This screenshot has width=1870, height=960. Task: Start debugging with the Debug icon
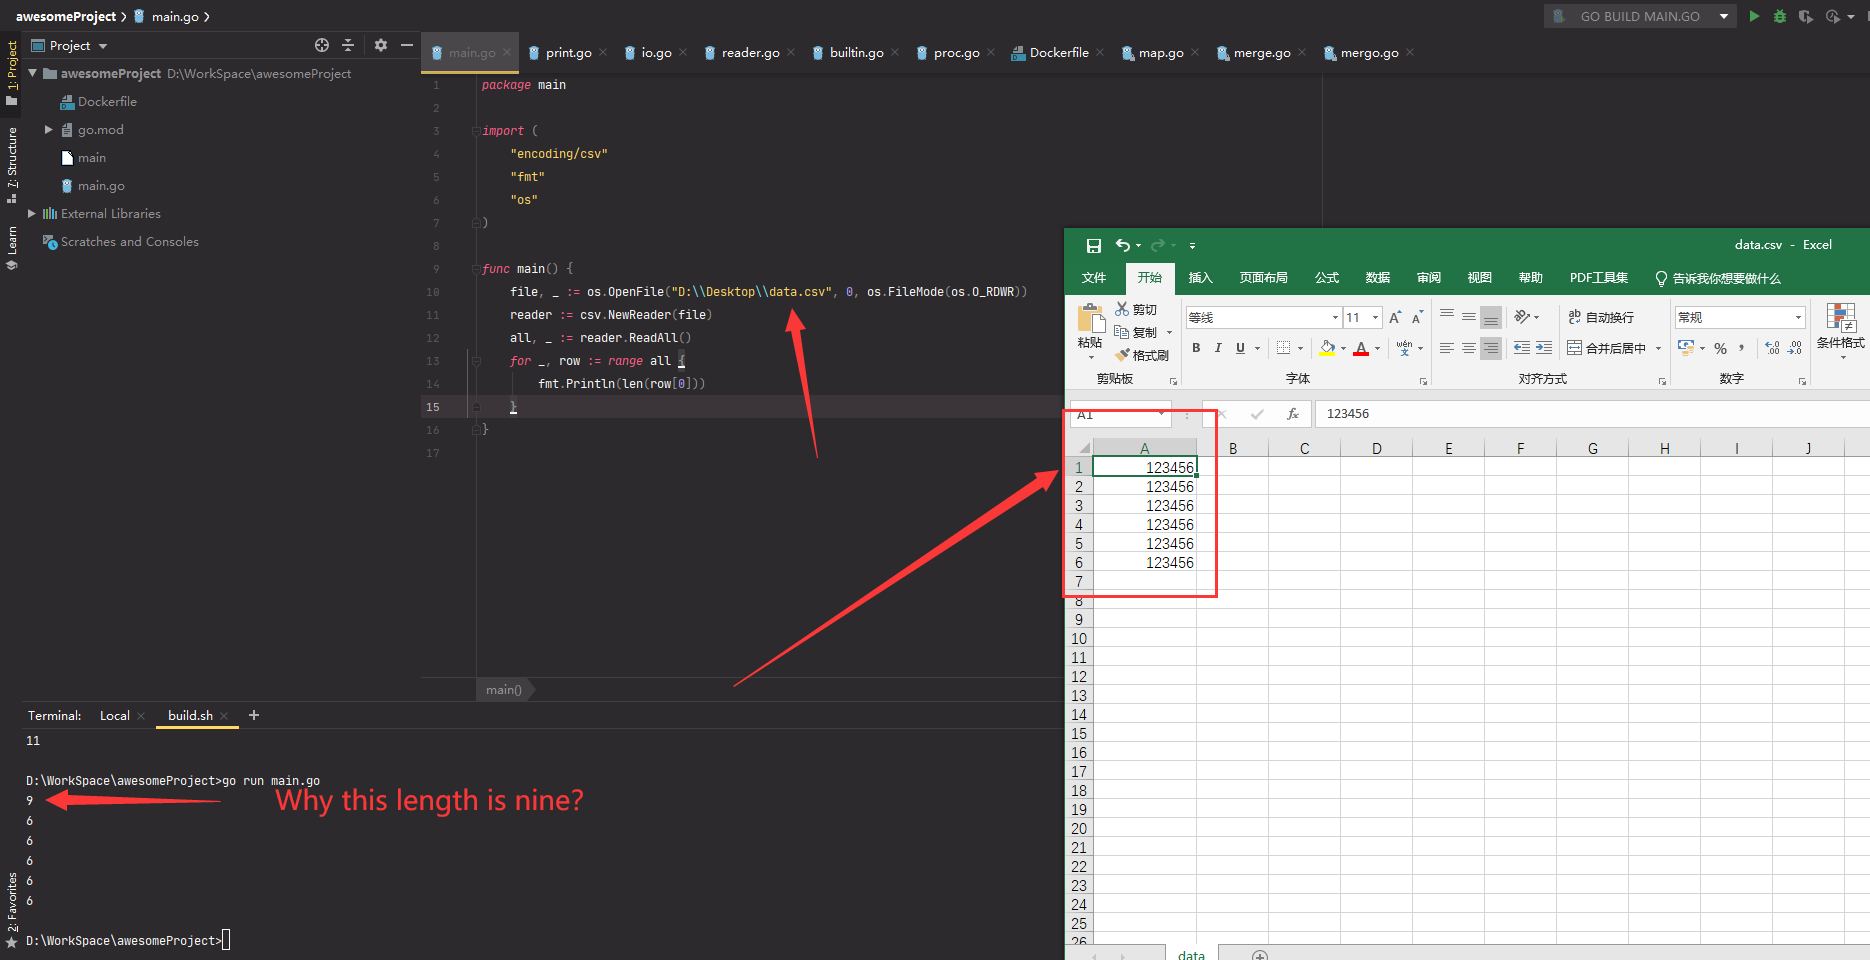[x=1780, y=16]
